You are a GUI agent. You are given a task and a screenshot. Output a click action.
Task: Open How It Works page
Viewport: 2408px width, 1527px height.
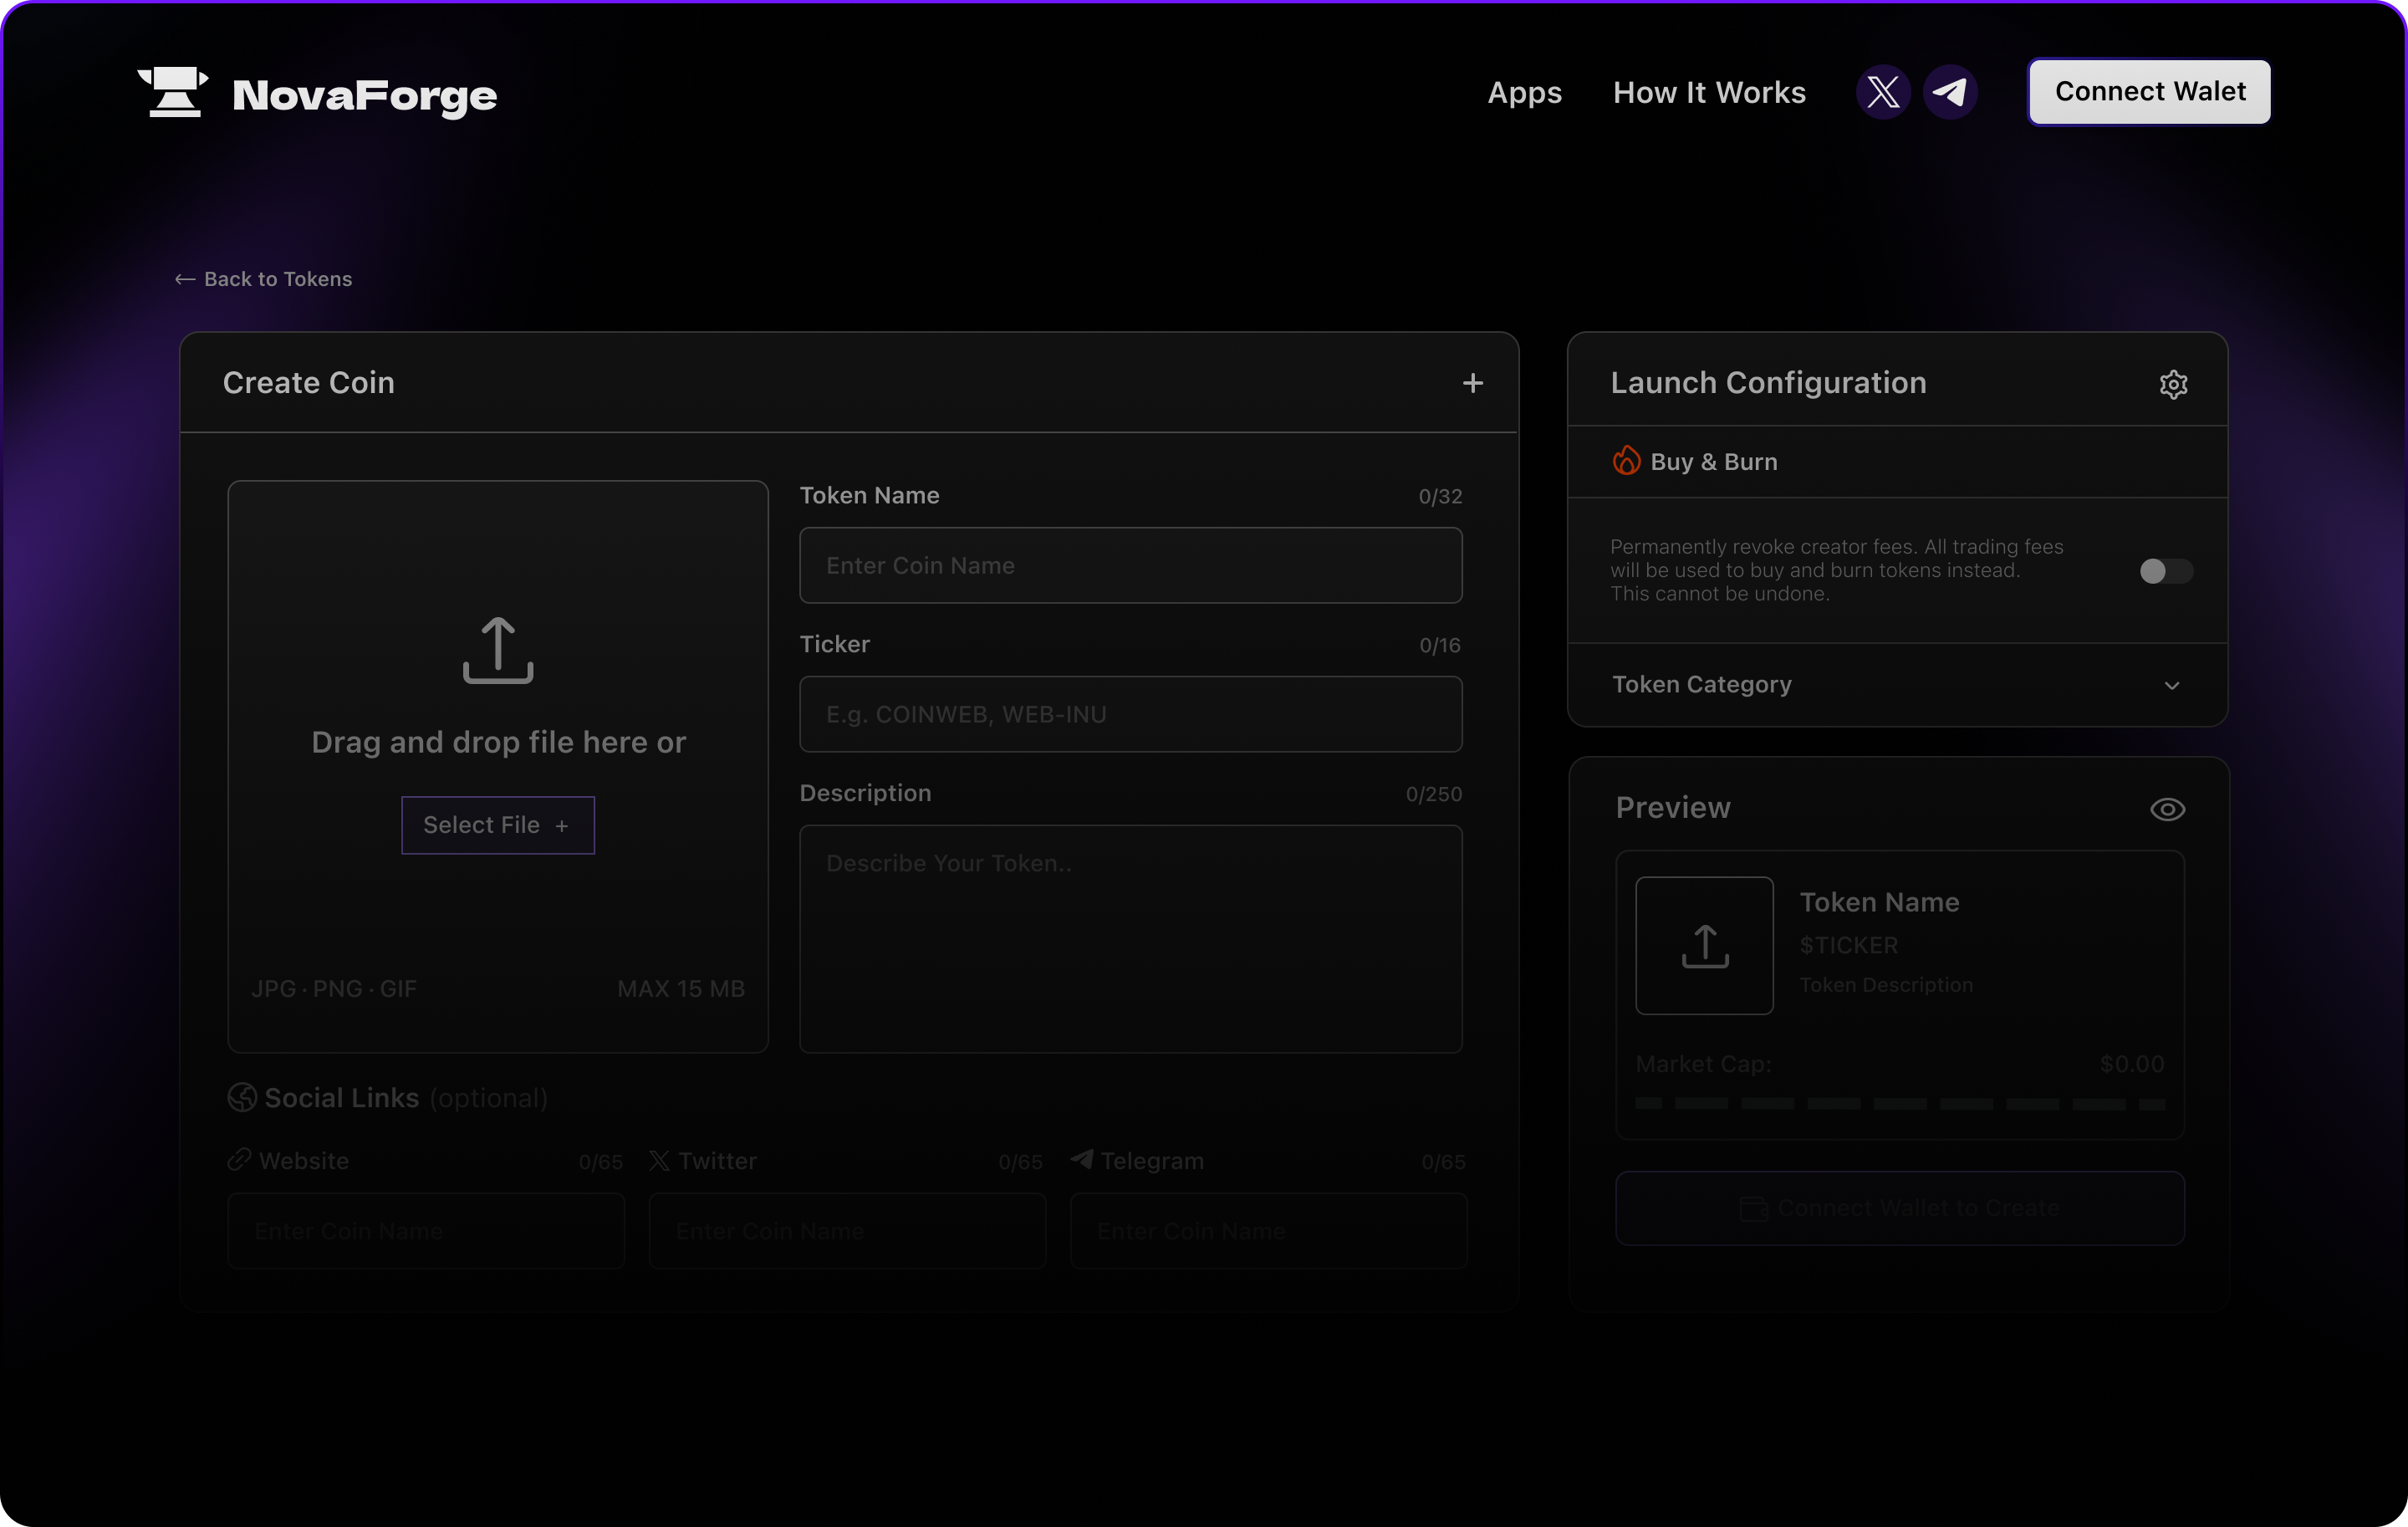(x=1709, y=93)
